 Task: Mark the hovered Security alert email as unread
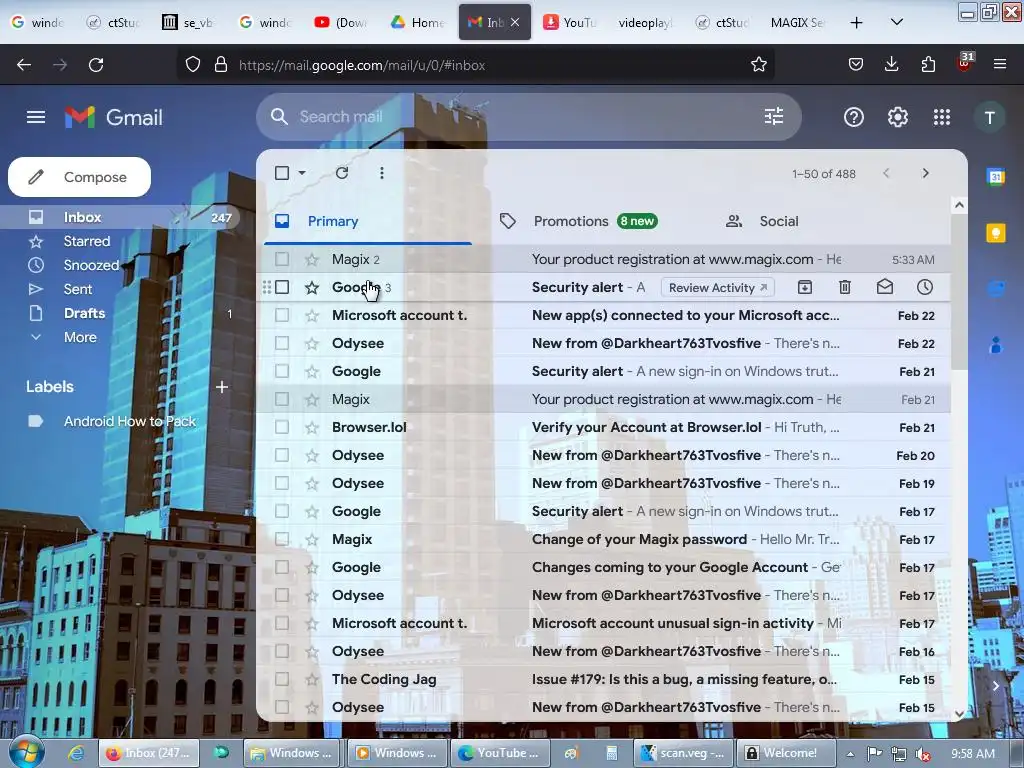pyautogui.click(x=885, y=287)
